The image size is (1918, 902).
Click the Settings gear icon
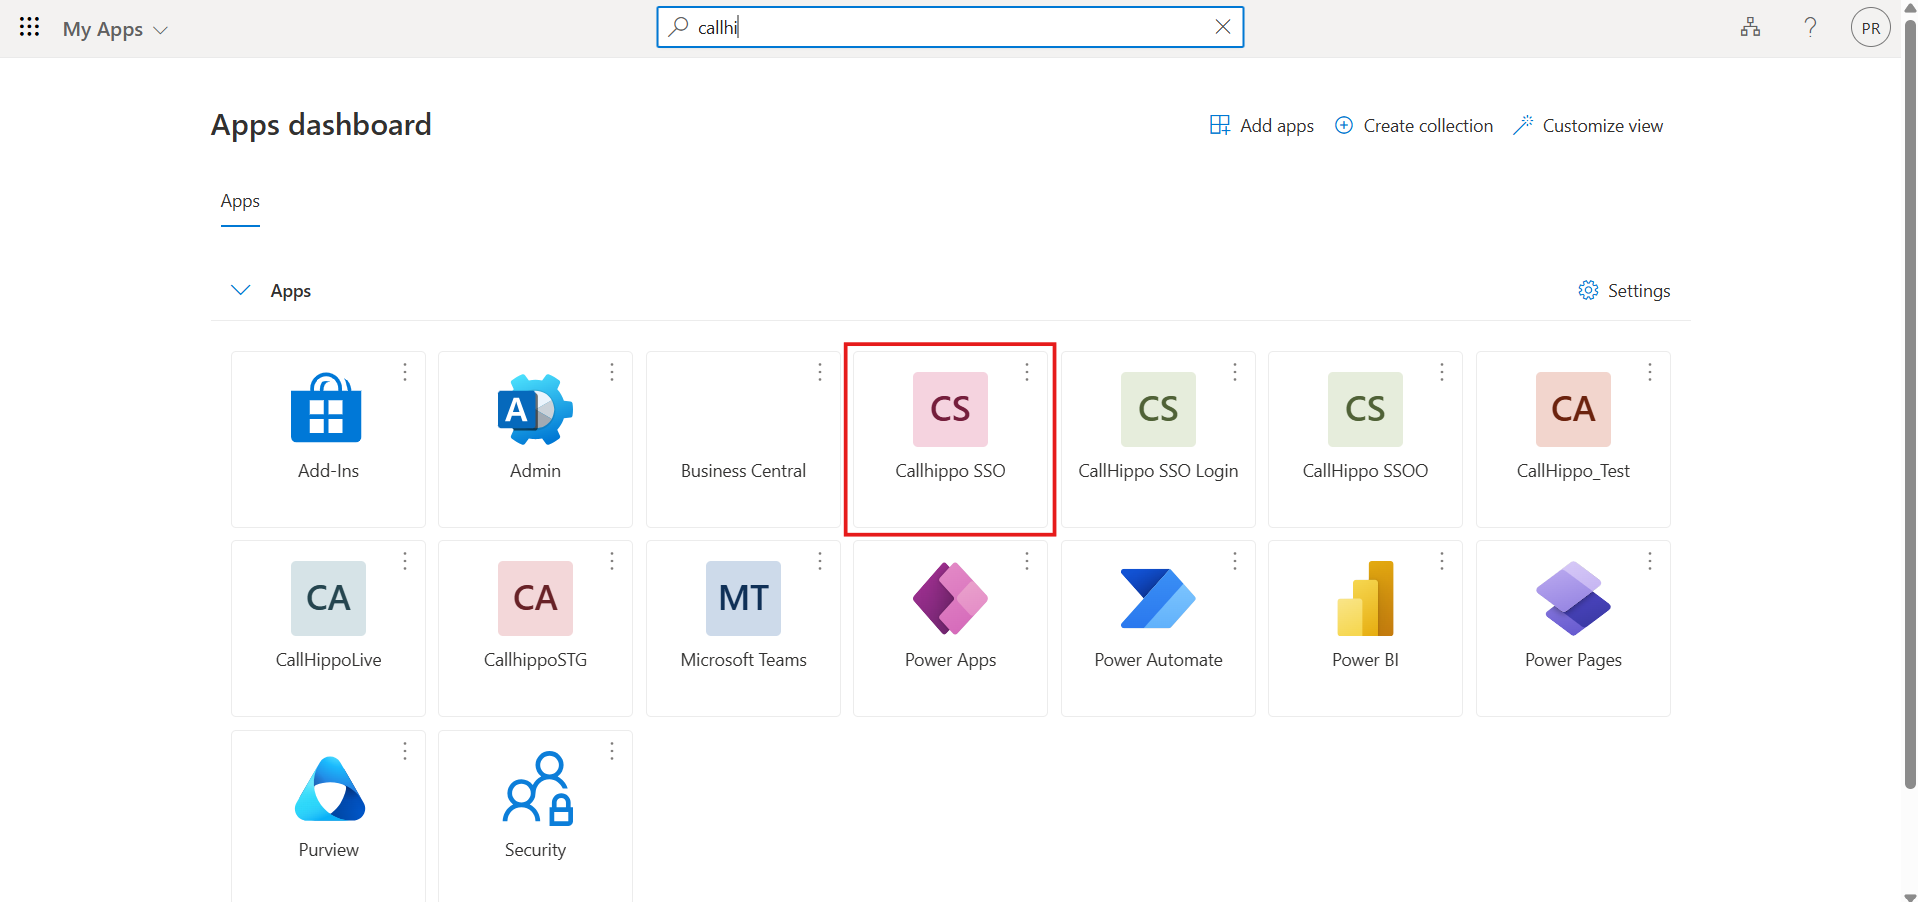coord(1588,290)
